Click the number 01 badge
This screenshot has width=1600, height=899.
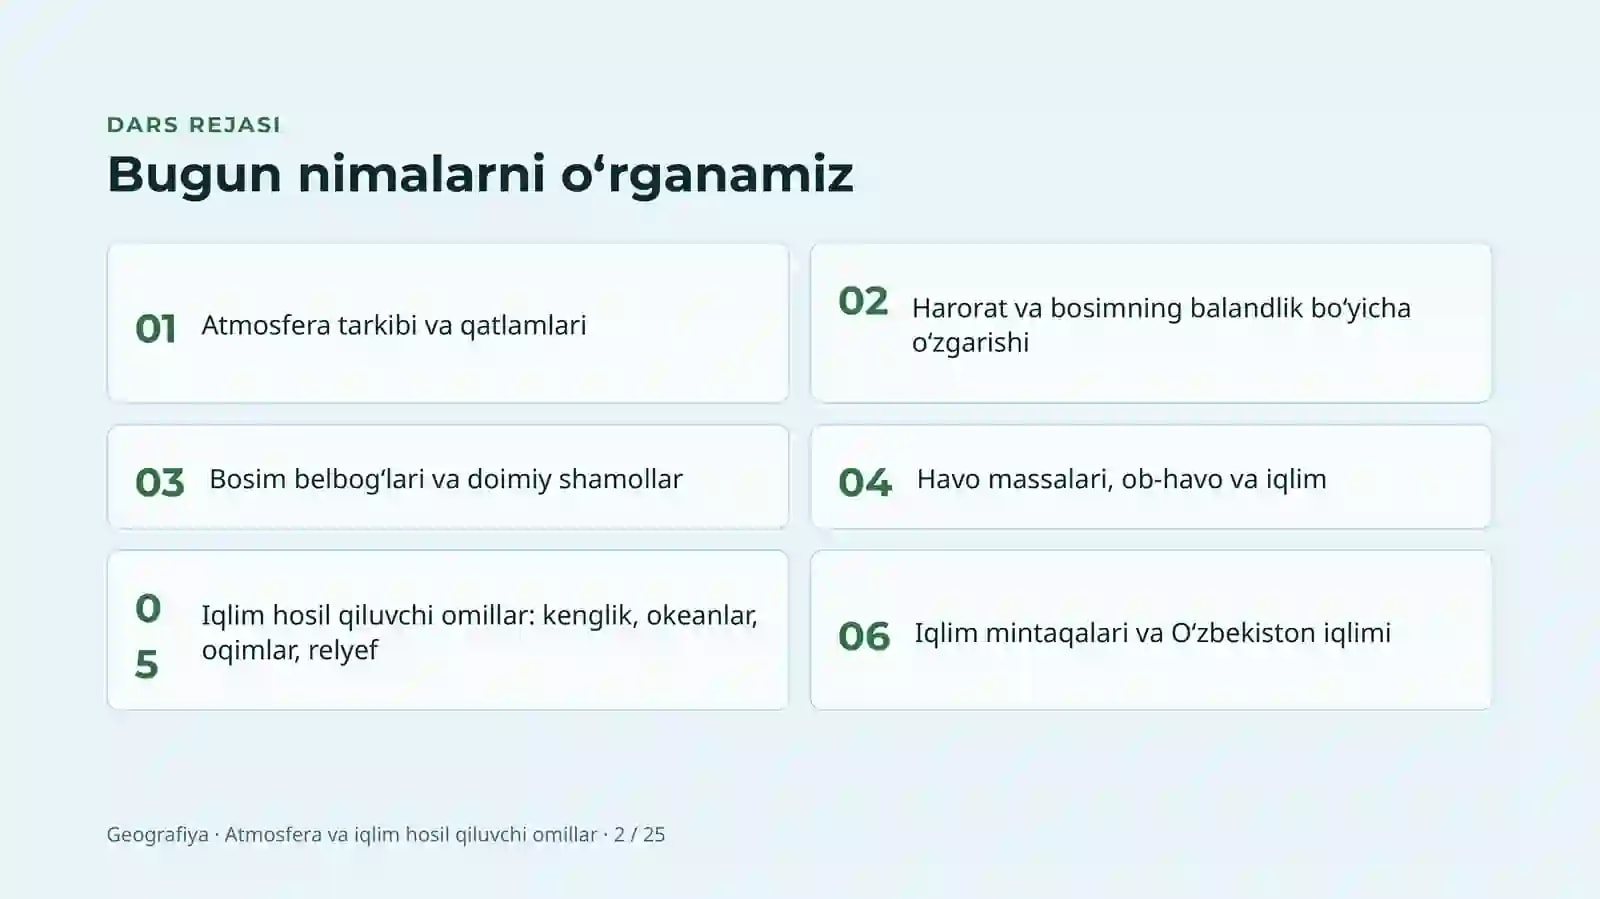point(156,329)
